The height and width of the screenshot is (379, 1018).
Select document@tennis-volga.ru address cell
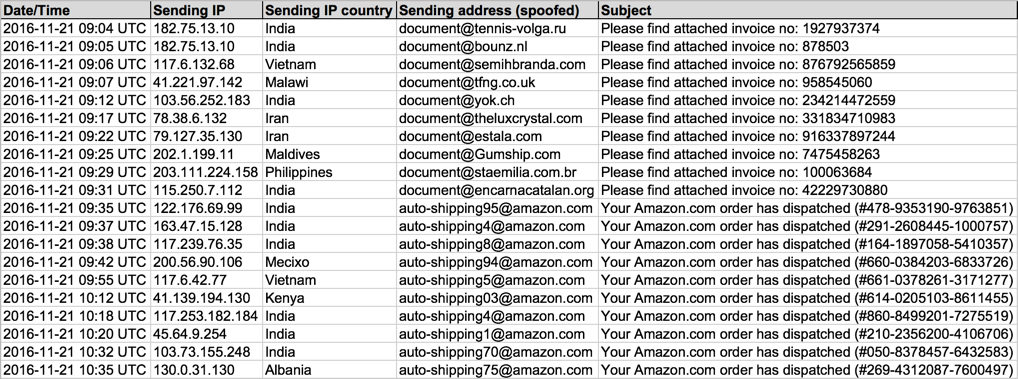point(497,29)
